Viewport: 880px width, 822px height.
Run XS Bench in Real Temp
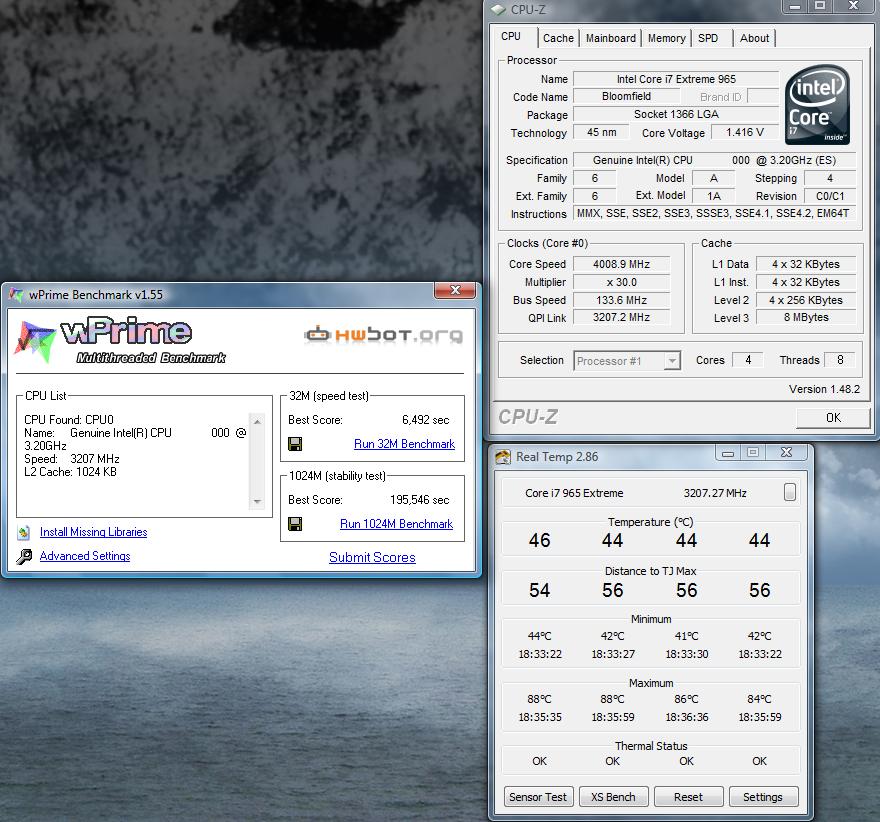click(x=613, y=797)
